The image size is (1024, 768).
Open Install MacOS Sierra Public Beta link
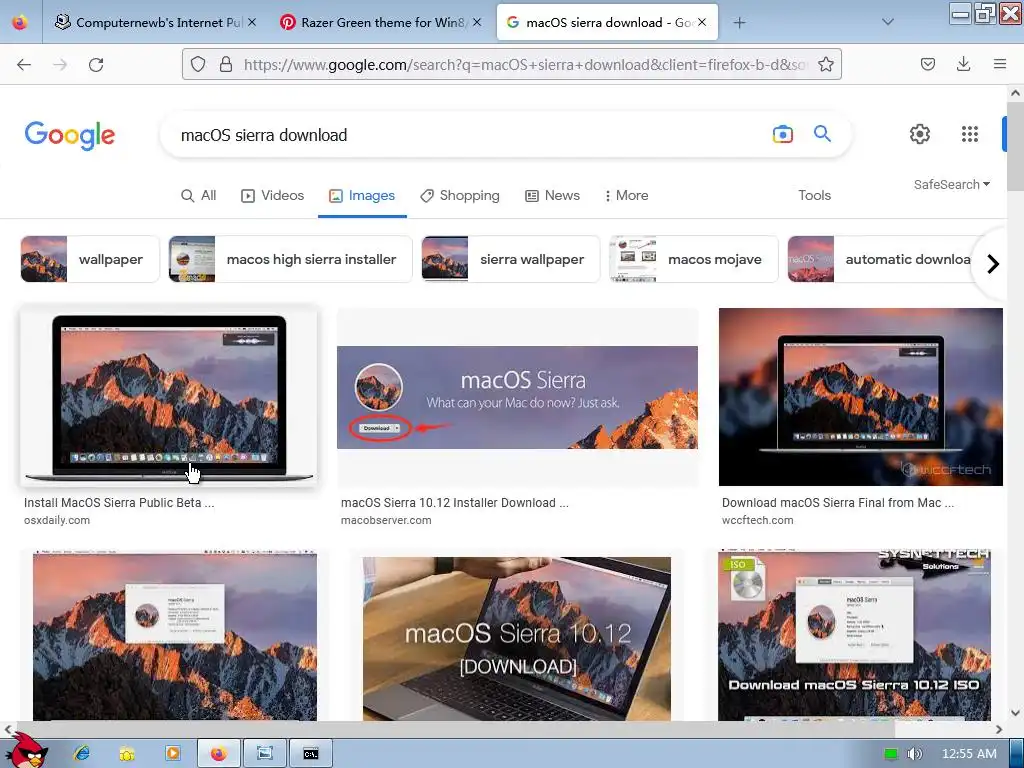(x=119, y=503)
